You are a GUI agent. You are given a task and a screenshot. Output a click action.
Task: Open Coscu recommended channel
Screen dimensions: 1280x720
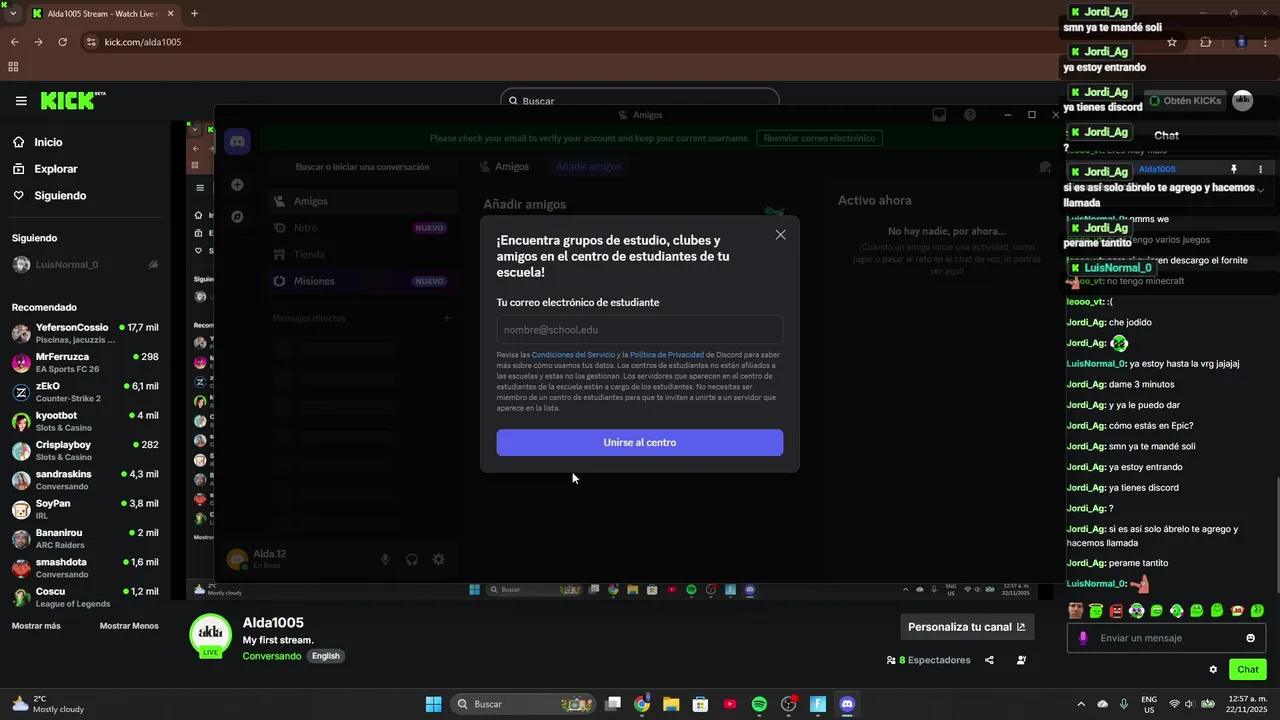[x=85, y=597]
